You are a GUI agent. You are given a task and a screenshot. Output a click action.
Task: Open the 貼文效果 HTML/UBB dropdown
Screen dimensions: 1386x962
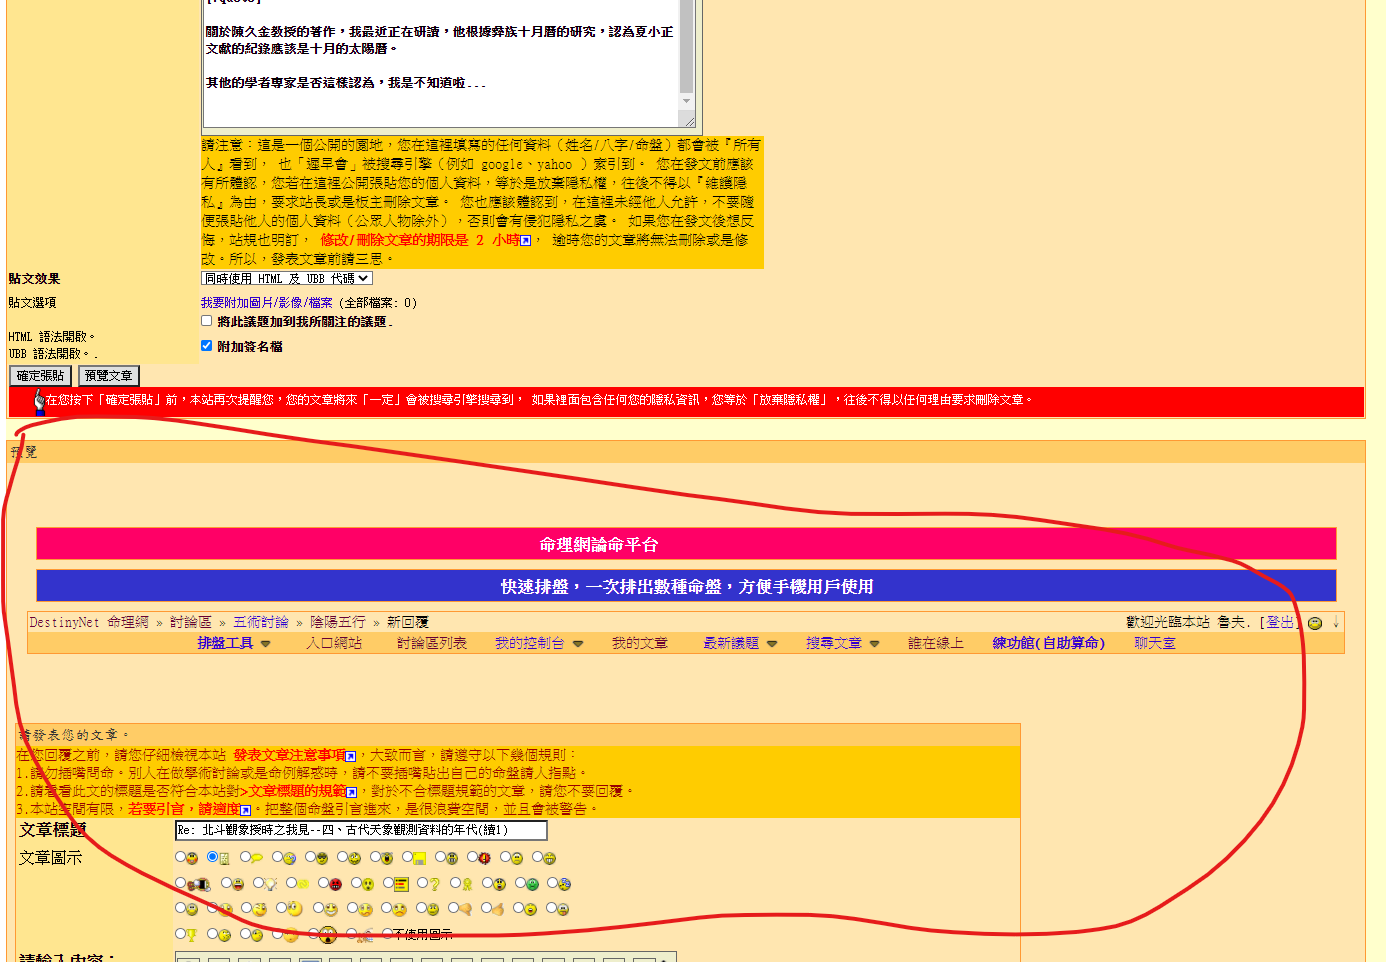coord(287,278)
